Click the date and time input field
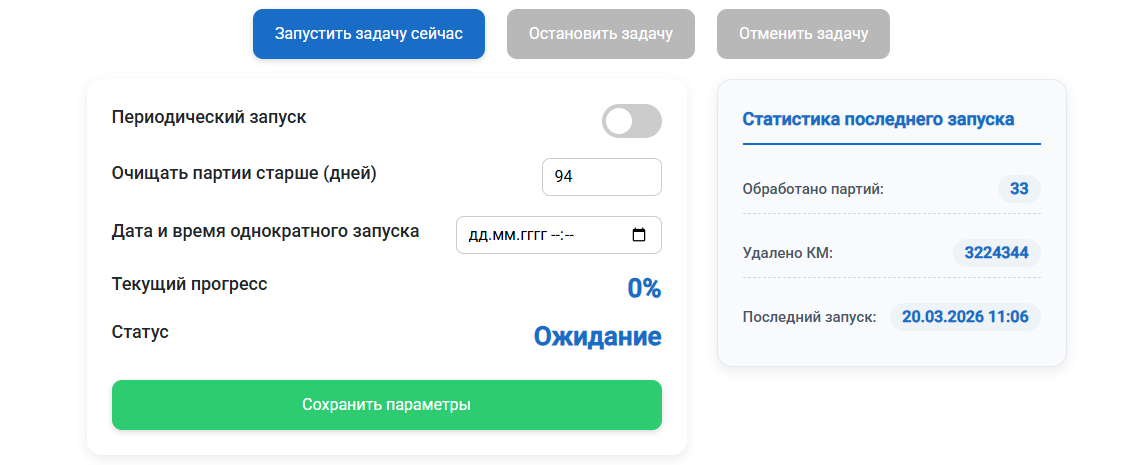The image size is (1141, 465). click(x=540, y=236)
